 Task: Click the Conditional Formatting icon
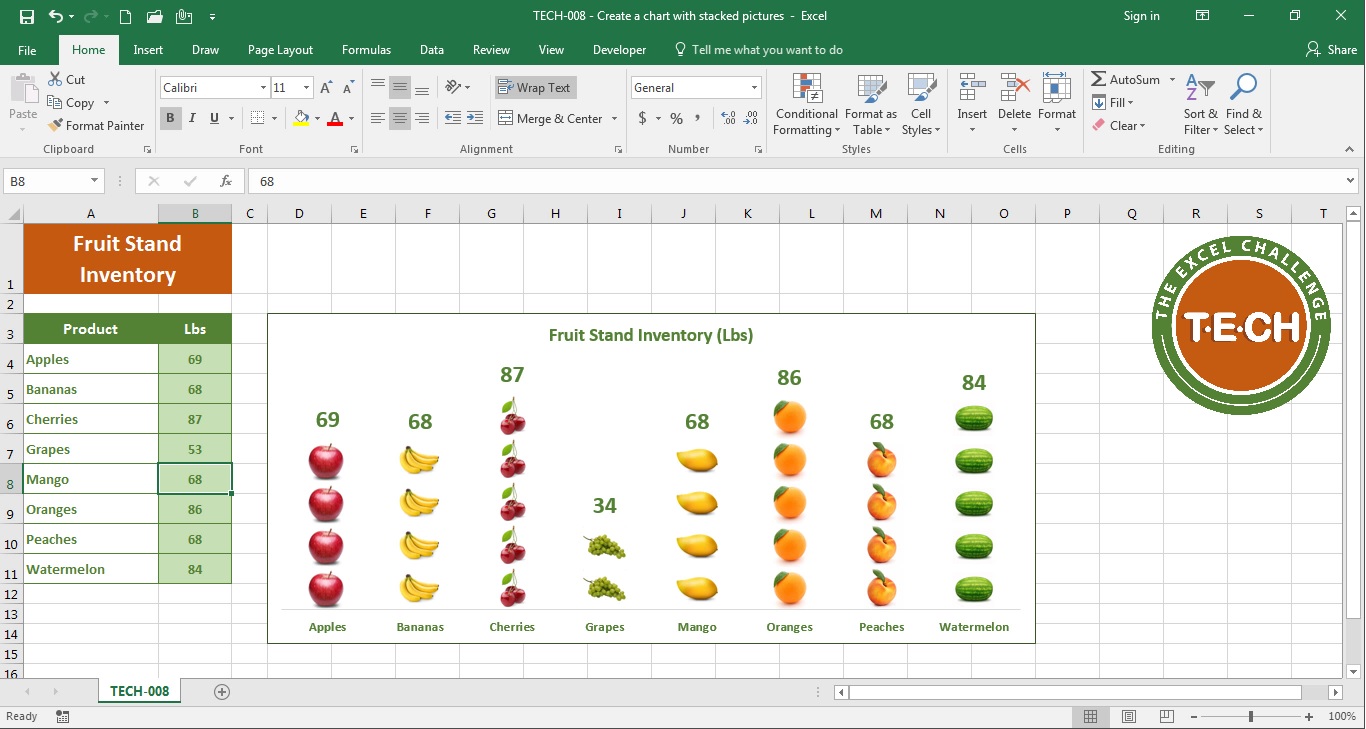pyautogui.click(x=806, y=89)
